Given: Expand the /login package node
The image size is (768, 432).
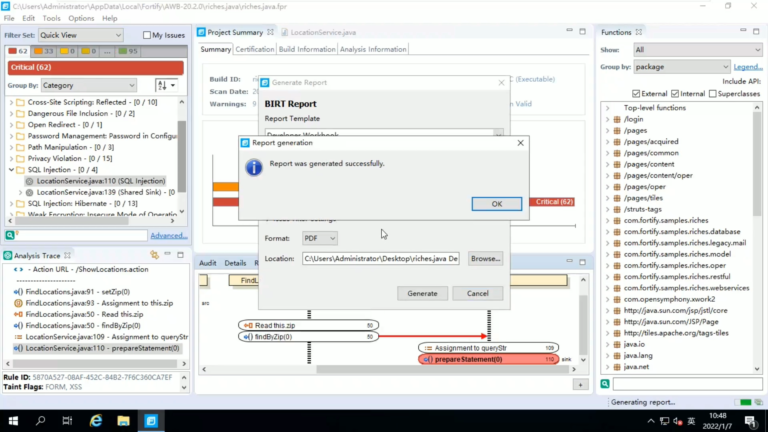Looking at the screenshot, I should pyautogui.click(x=608, y=120).
